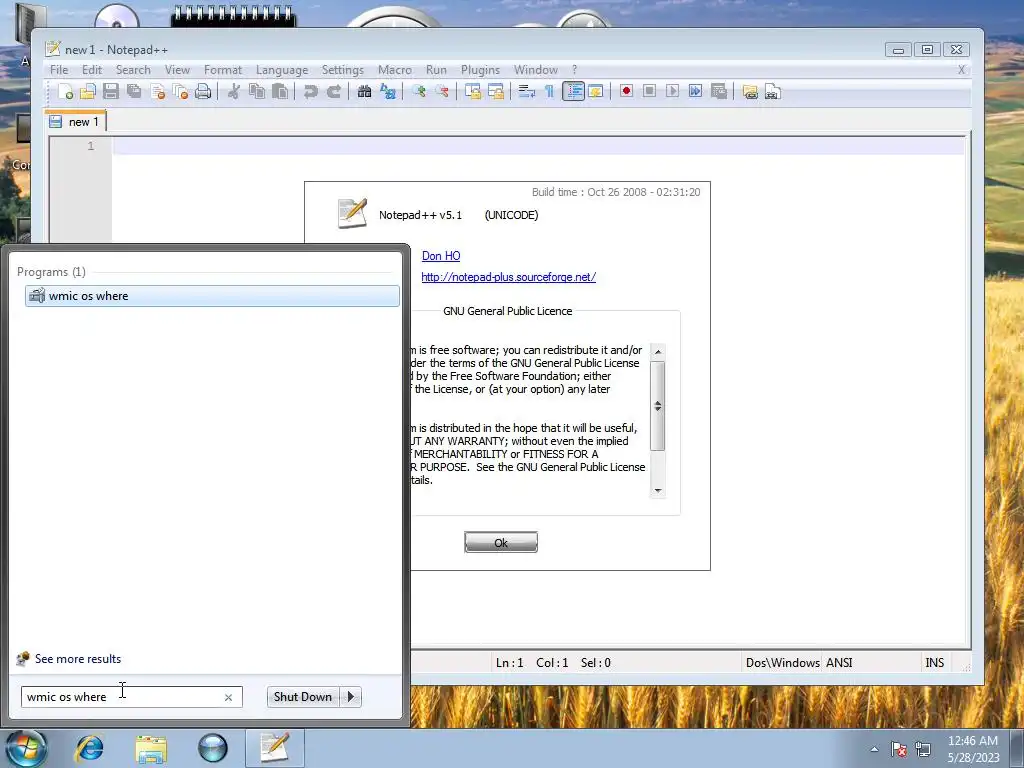Click the Playback macro icon
The height and width of the screenshot is (768, 1024).
[x=672, y=91]
